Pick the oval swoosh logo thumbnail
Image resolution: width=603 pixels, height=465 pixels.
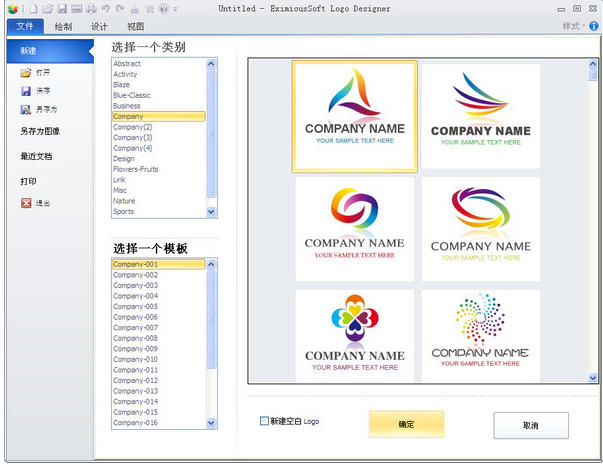[481, 229]
